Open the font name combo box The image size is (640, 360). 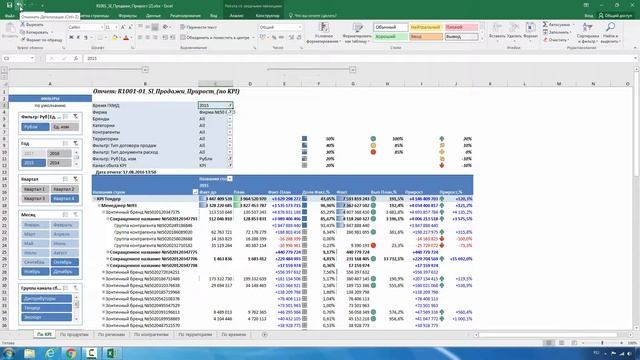coord(86,27)
